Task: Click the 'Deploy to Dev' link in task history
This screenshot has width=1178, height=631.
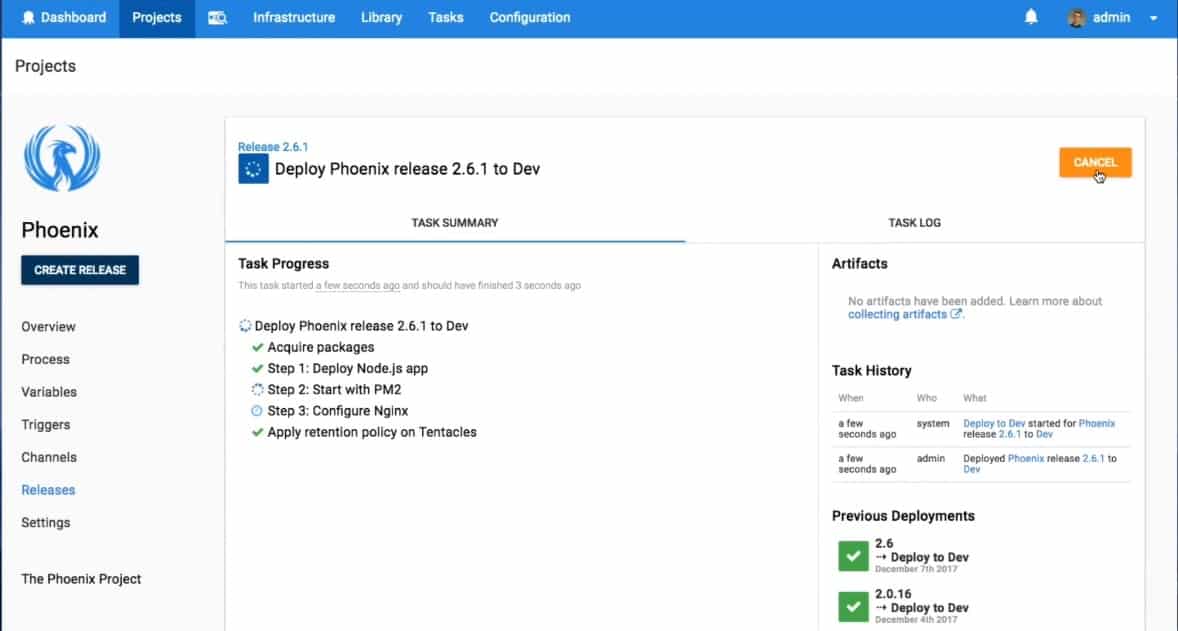Action: coord(994,424)
